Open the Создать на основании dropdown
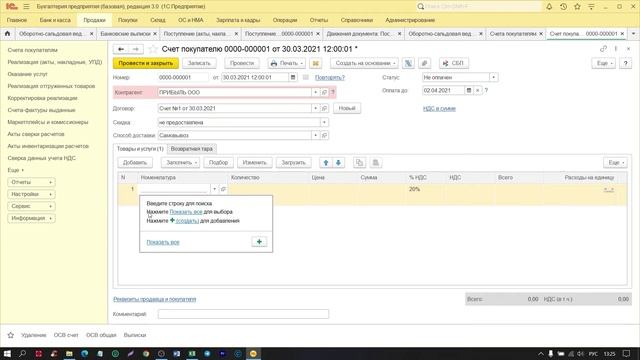Image resolution: width=640 pixels, height=360 pixels. click(x=364, y=63)
